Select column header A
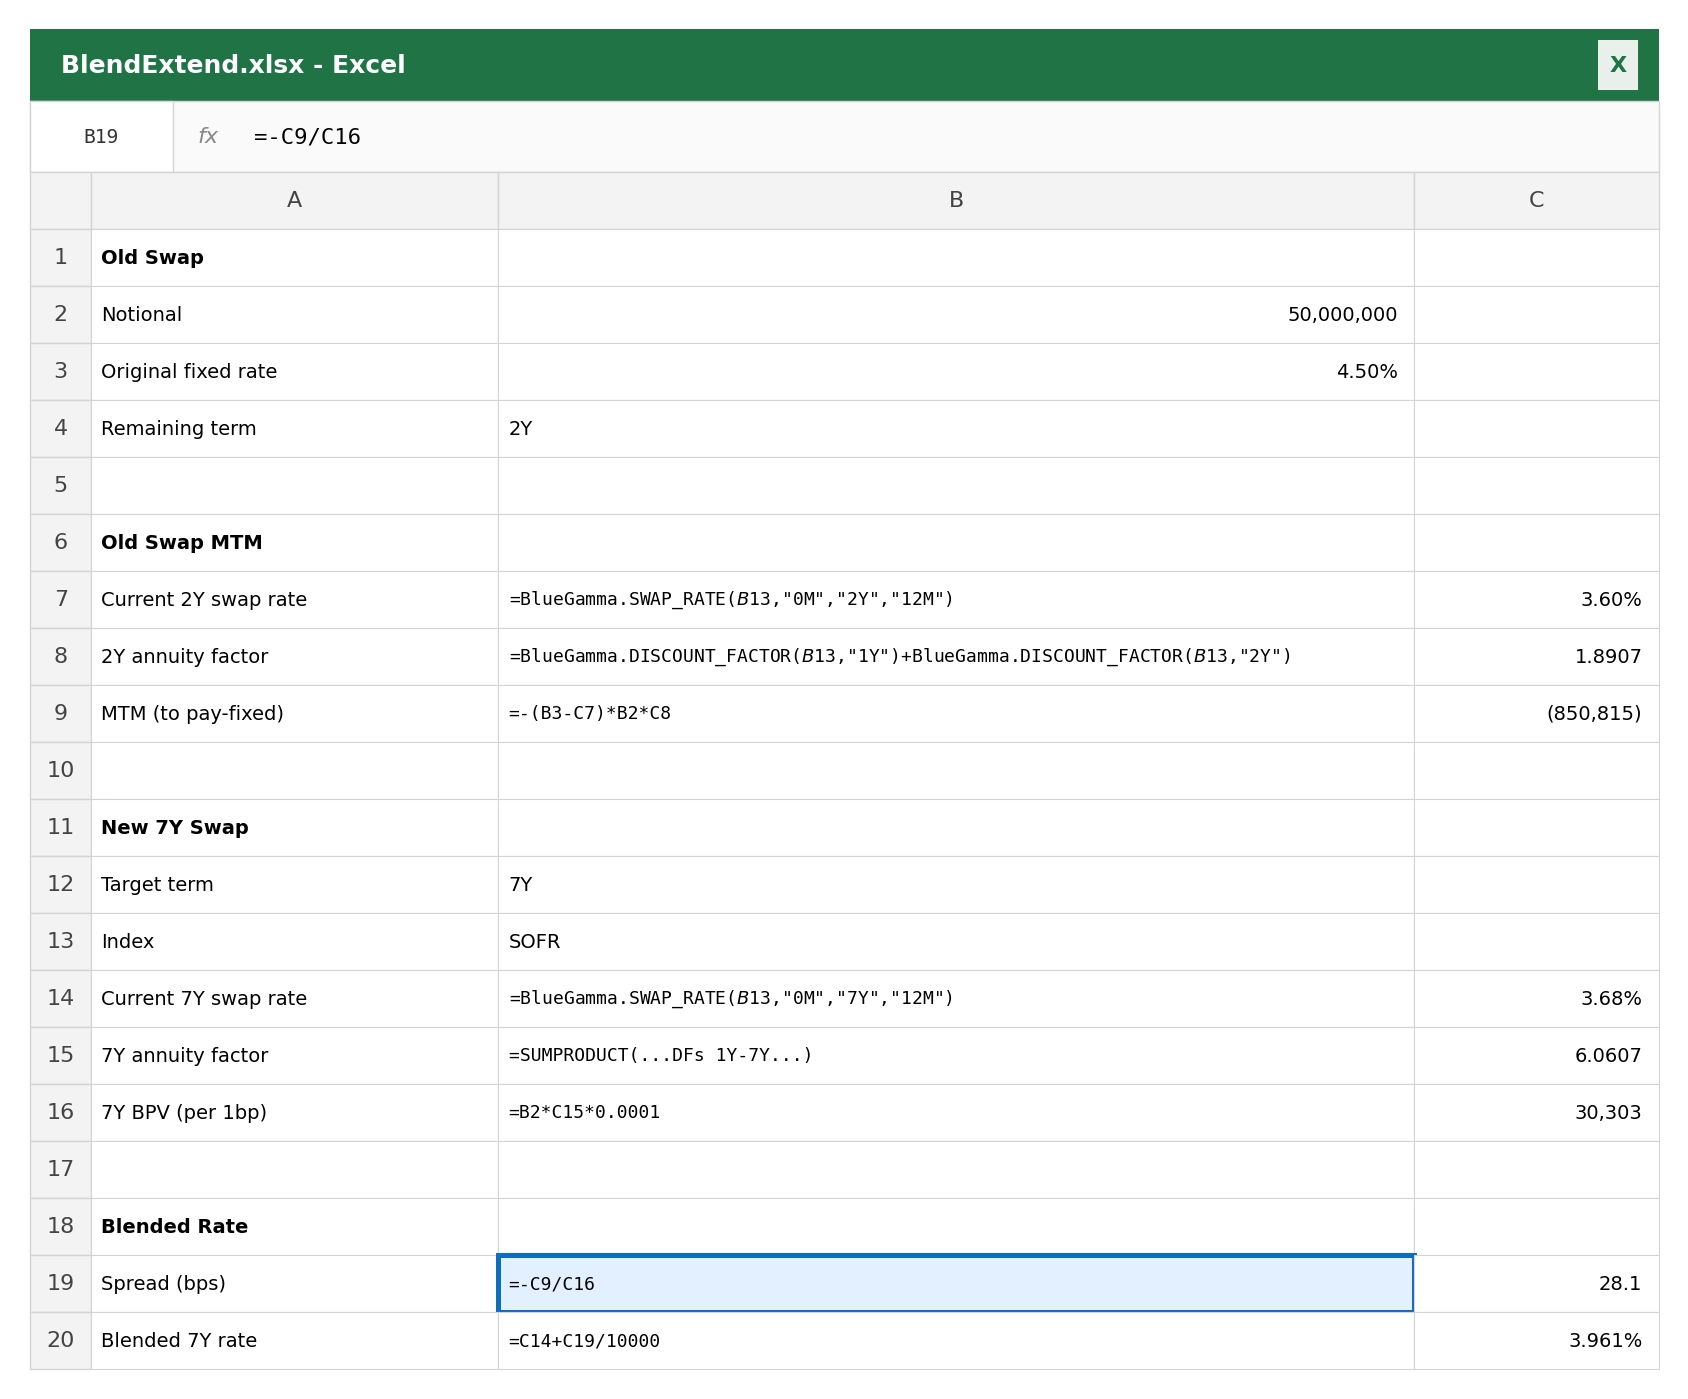This screenshot has height=1399, width=1688. pos(293,200)
